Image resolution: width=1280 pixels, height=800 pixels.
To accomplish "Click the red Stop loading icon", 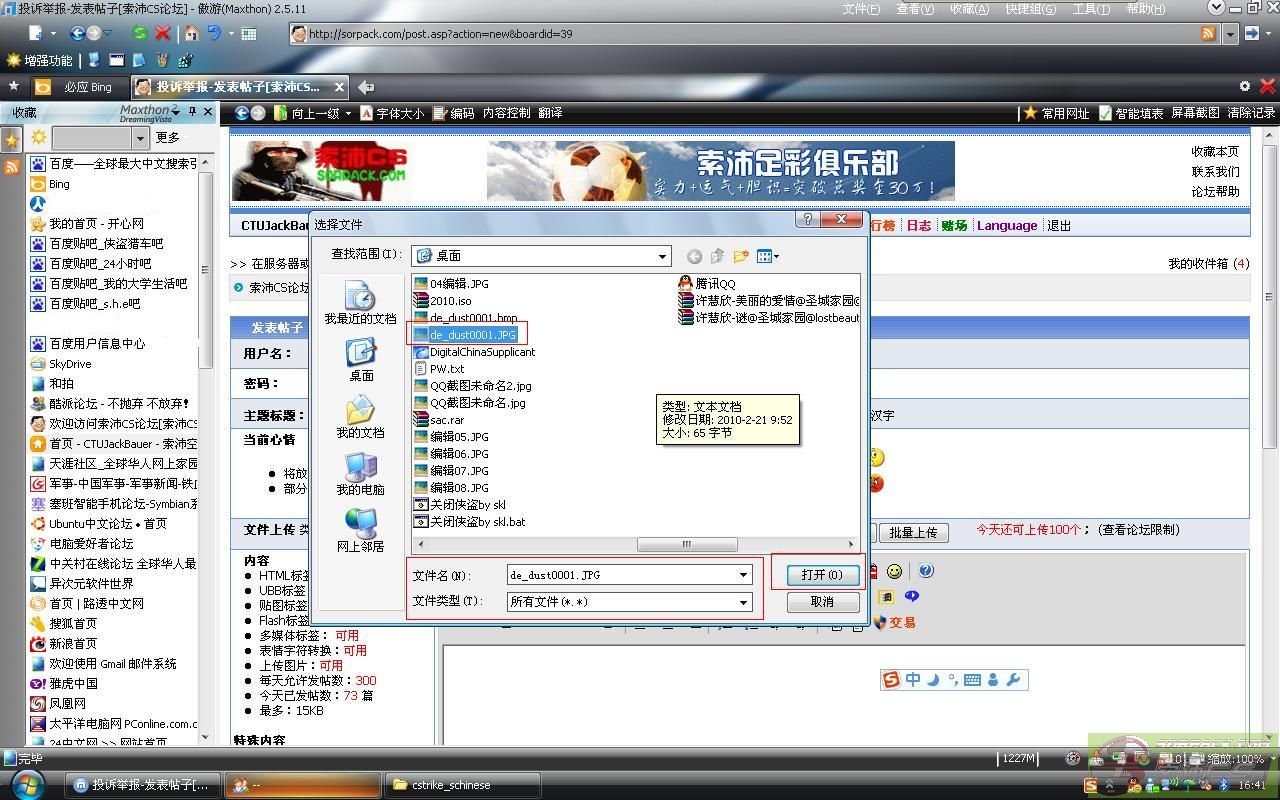I will pos(163,33).
